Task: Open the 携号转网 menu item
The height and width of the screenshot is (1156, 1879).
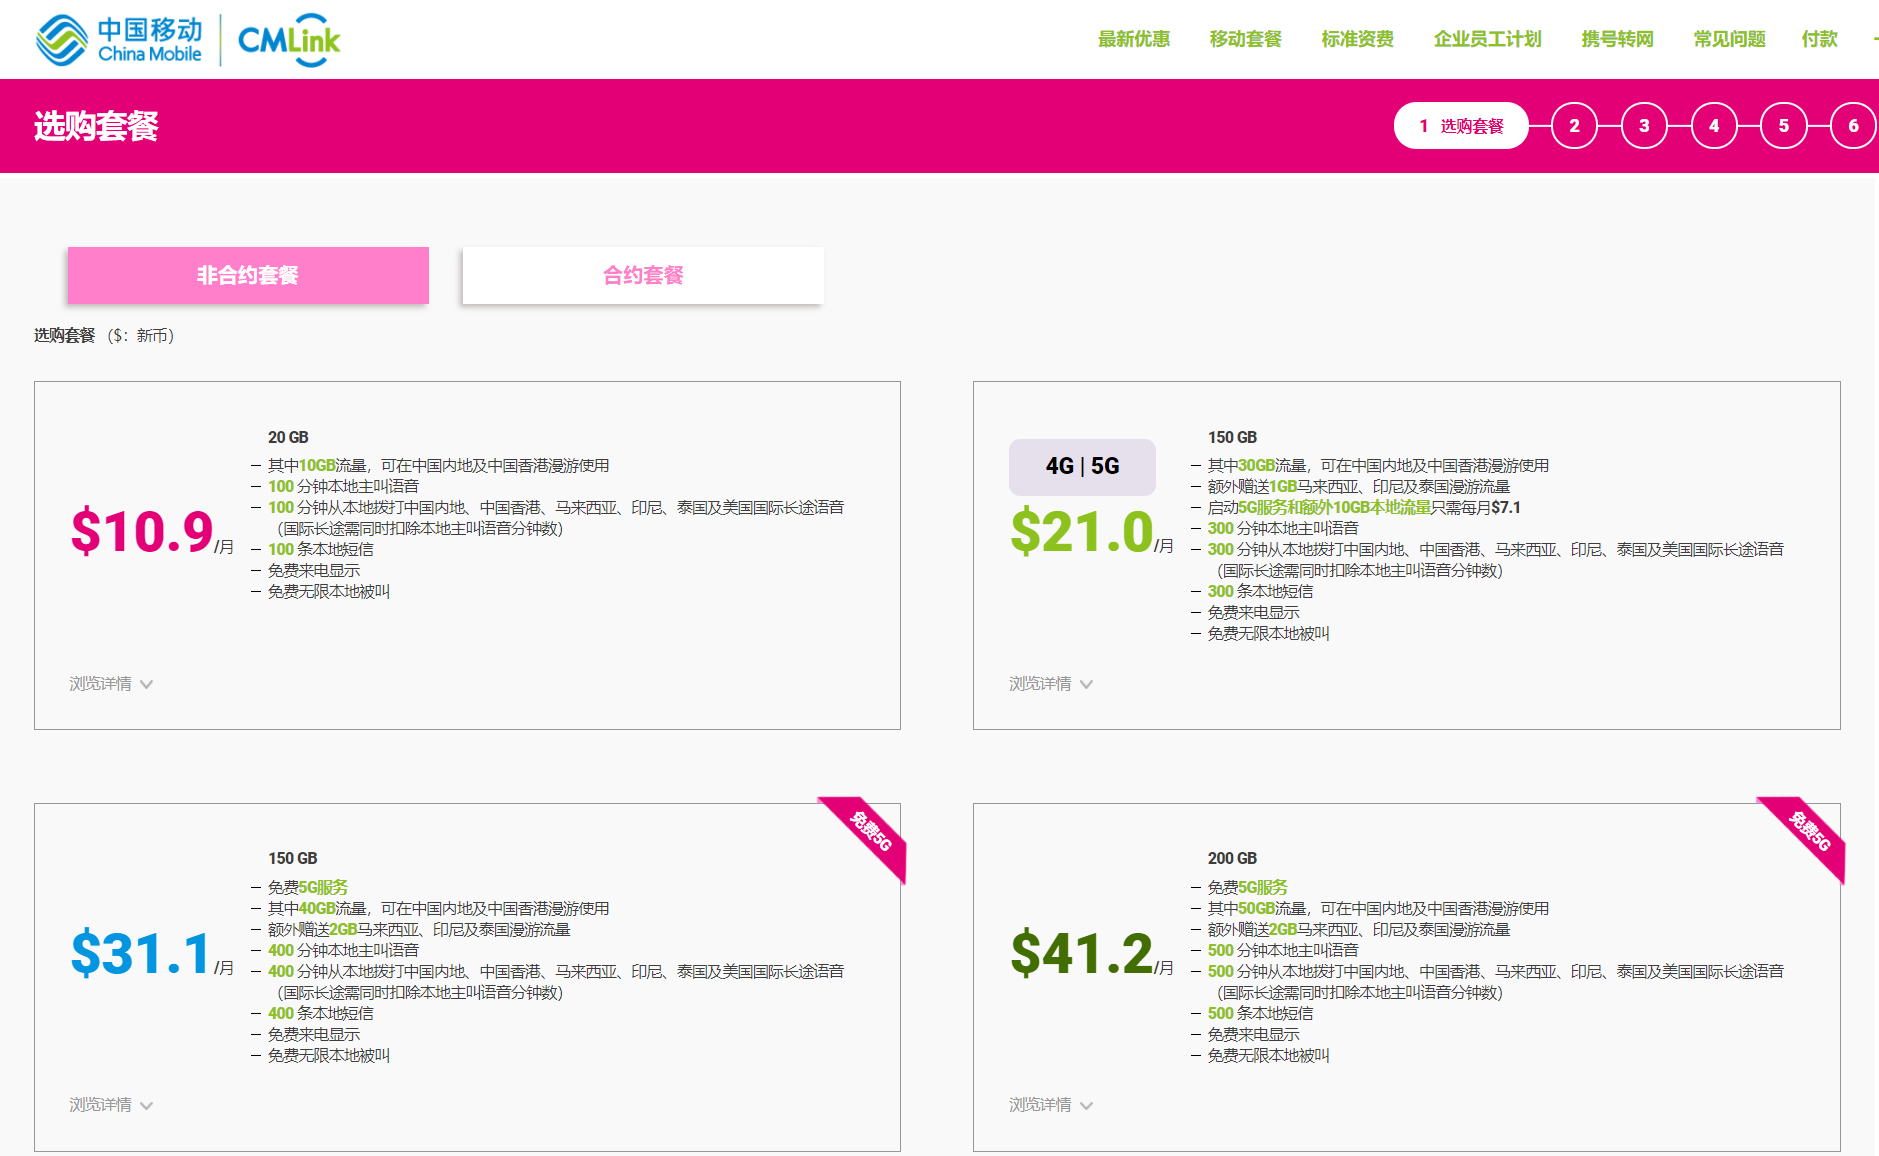Action: (1618, 39)
